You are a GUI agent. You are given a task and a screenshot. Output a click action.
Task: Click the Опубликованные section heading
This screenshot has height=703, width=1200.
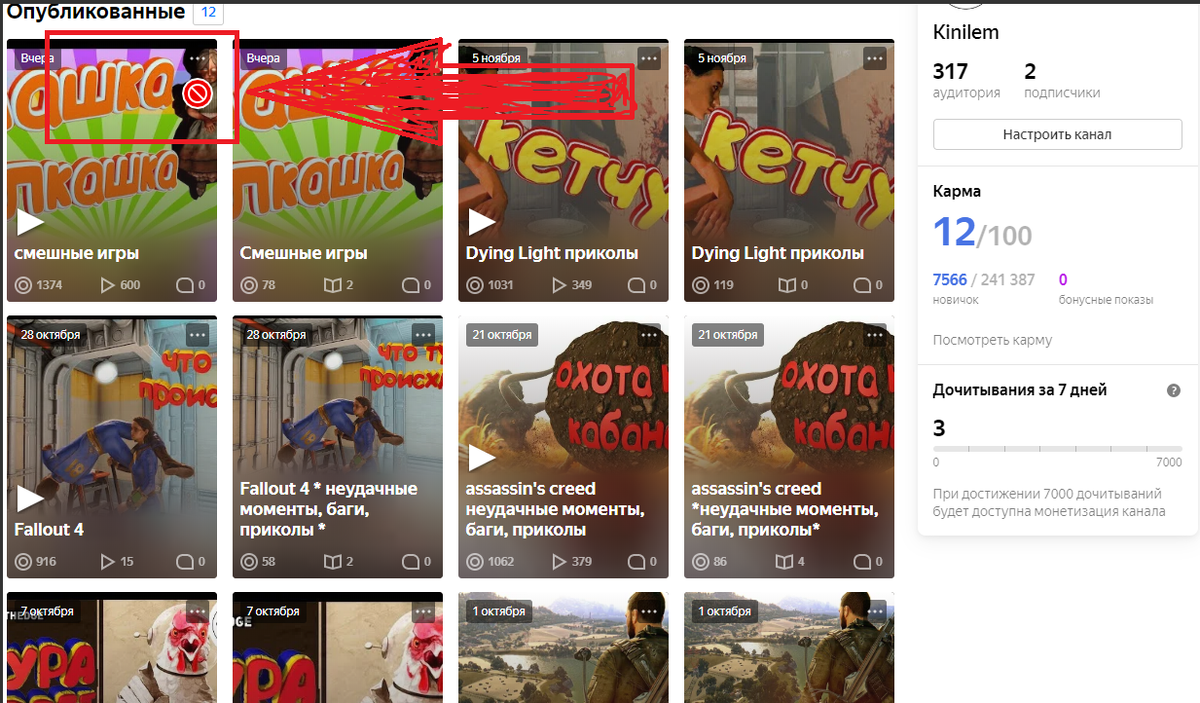pos(96,12)
